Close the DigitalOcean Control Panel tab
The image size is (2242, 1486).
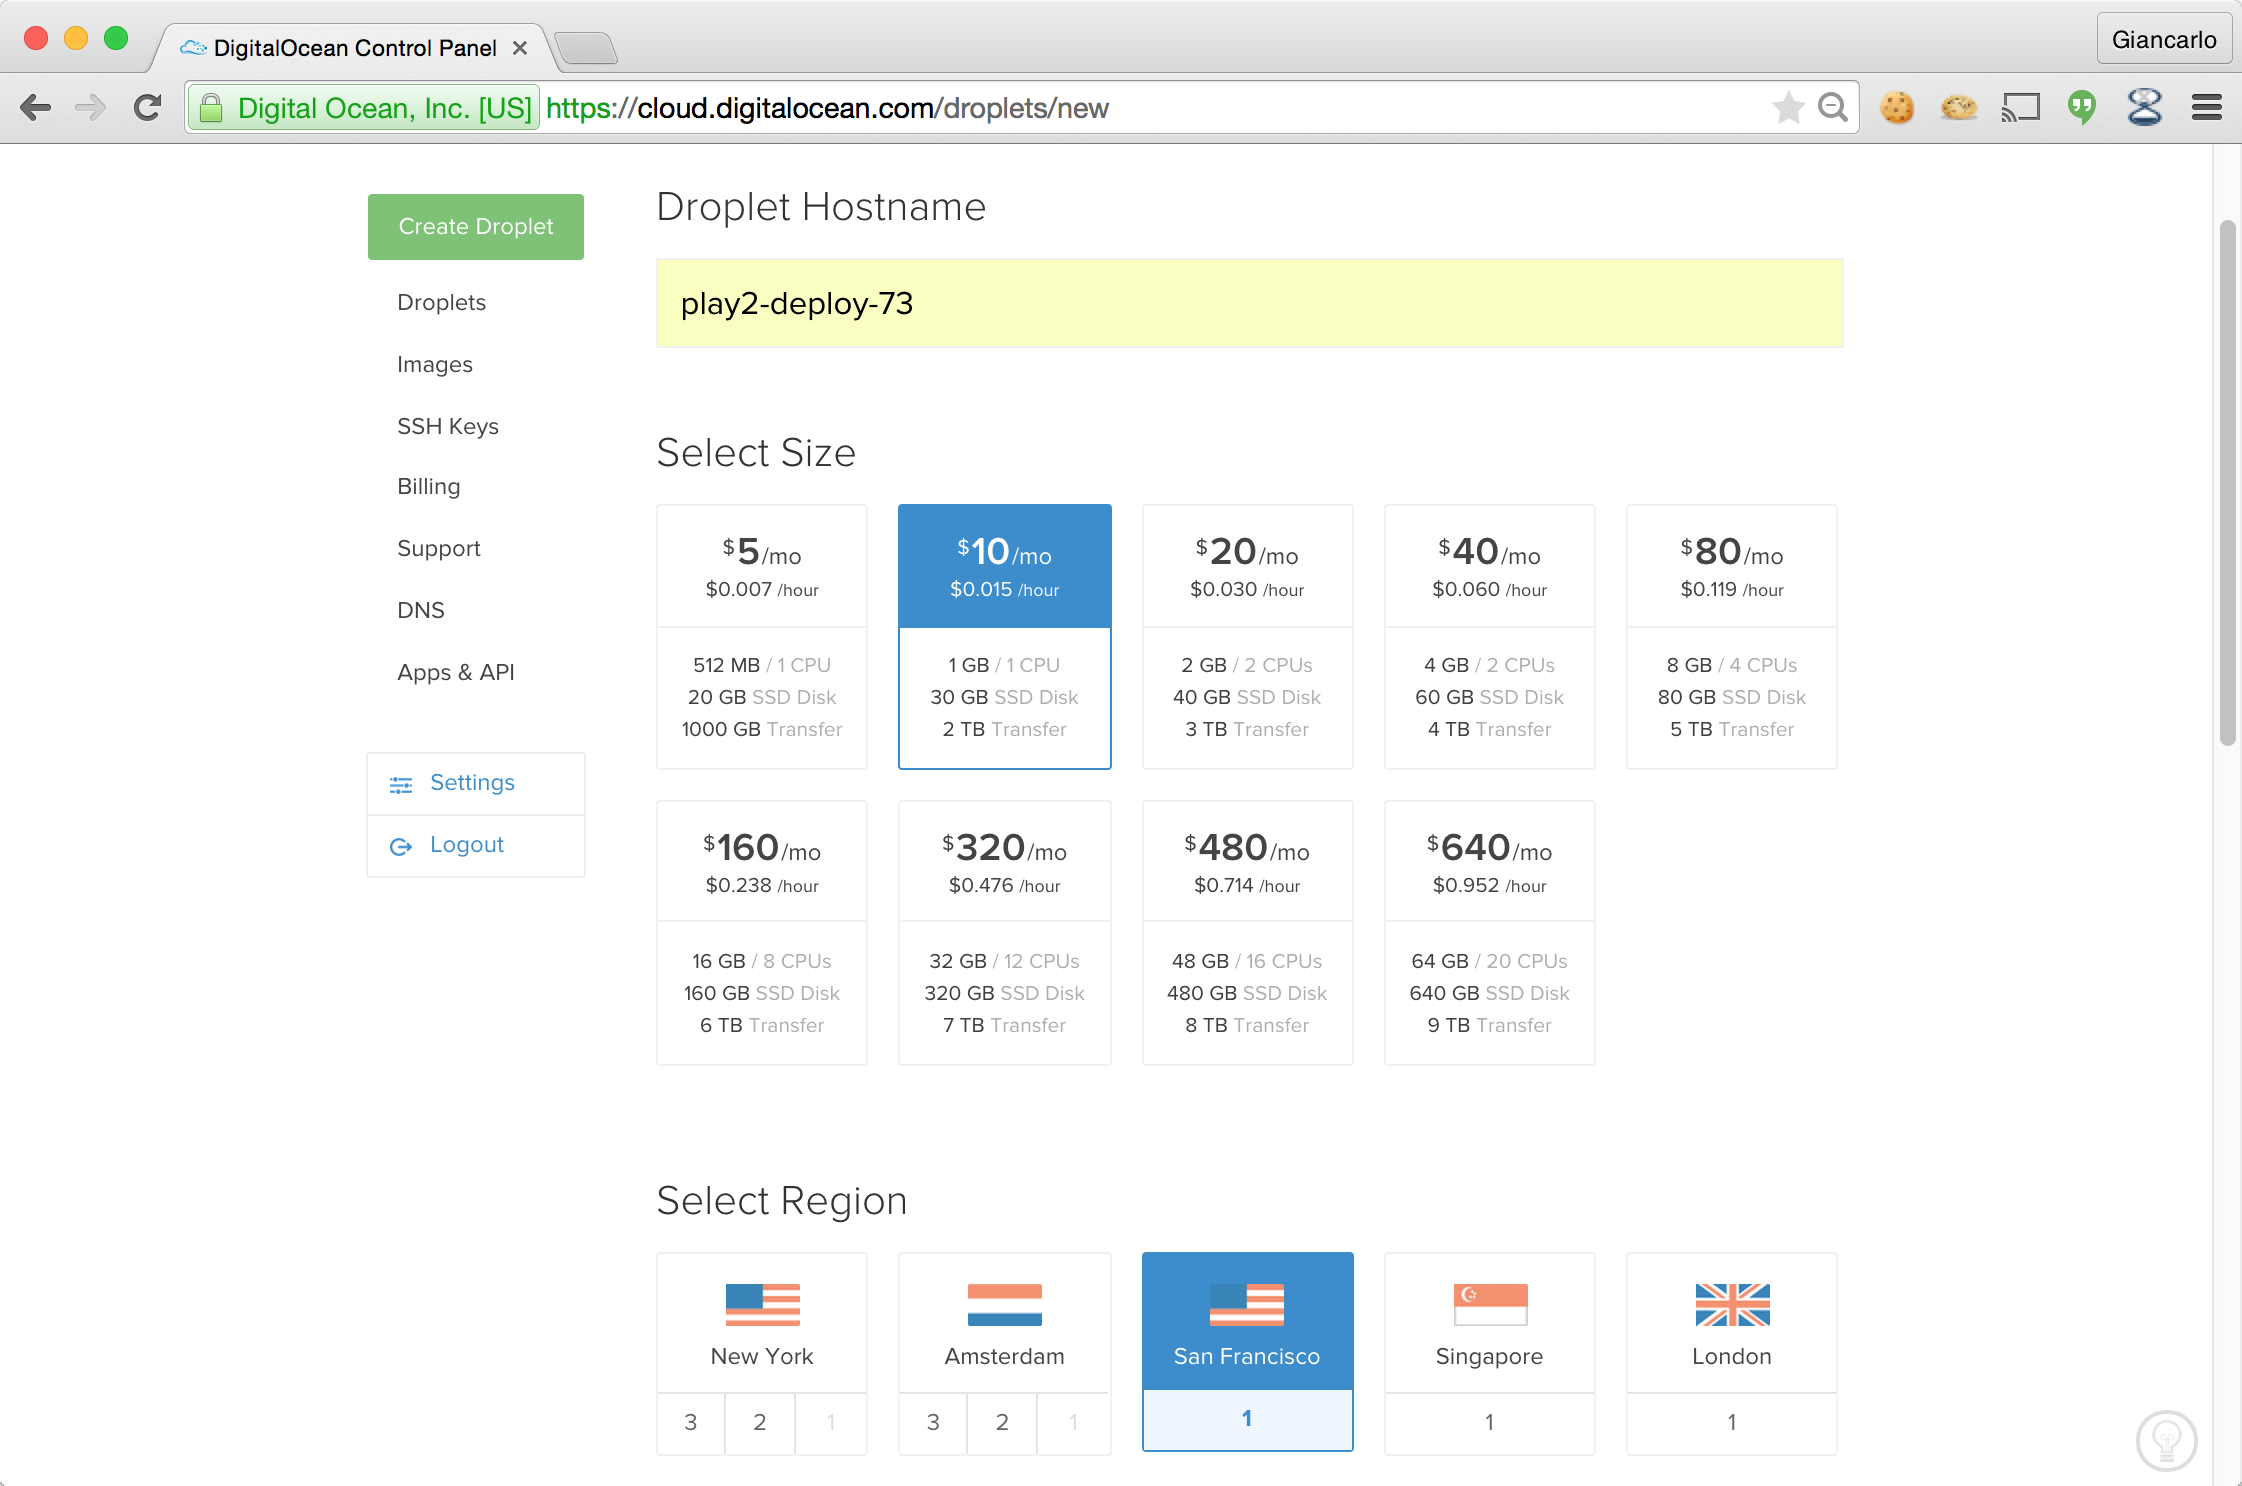(520, 48)
